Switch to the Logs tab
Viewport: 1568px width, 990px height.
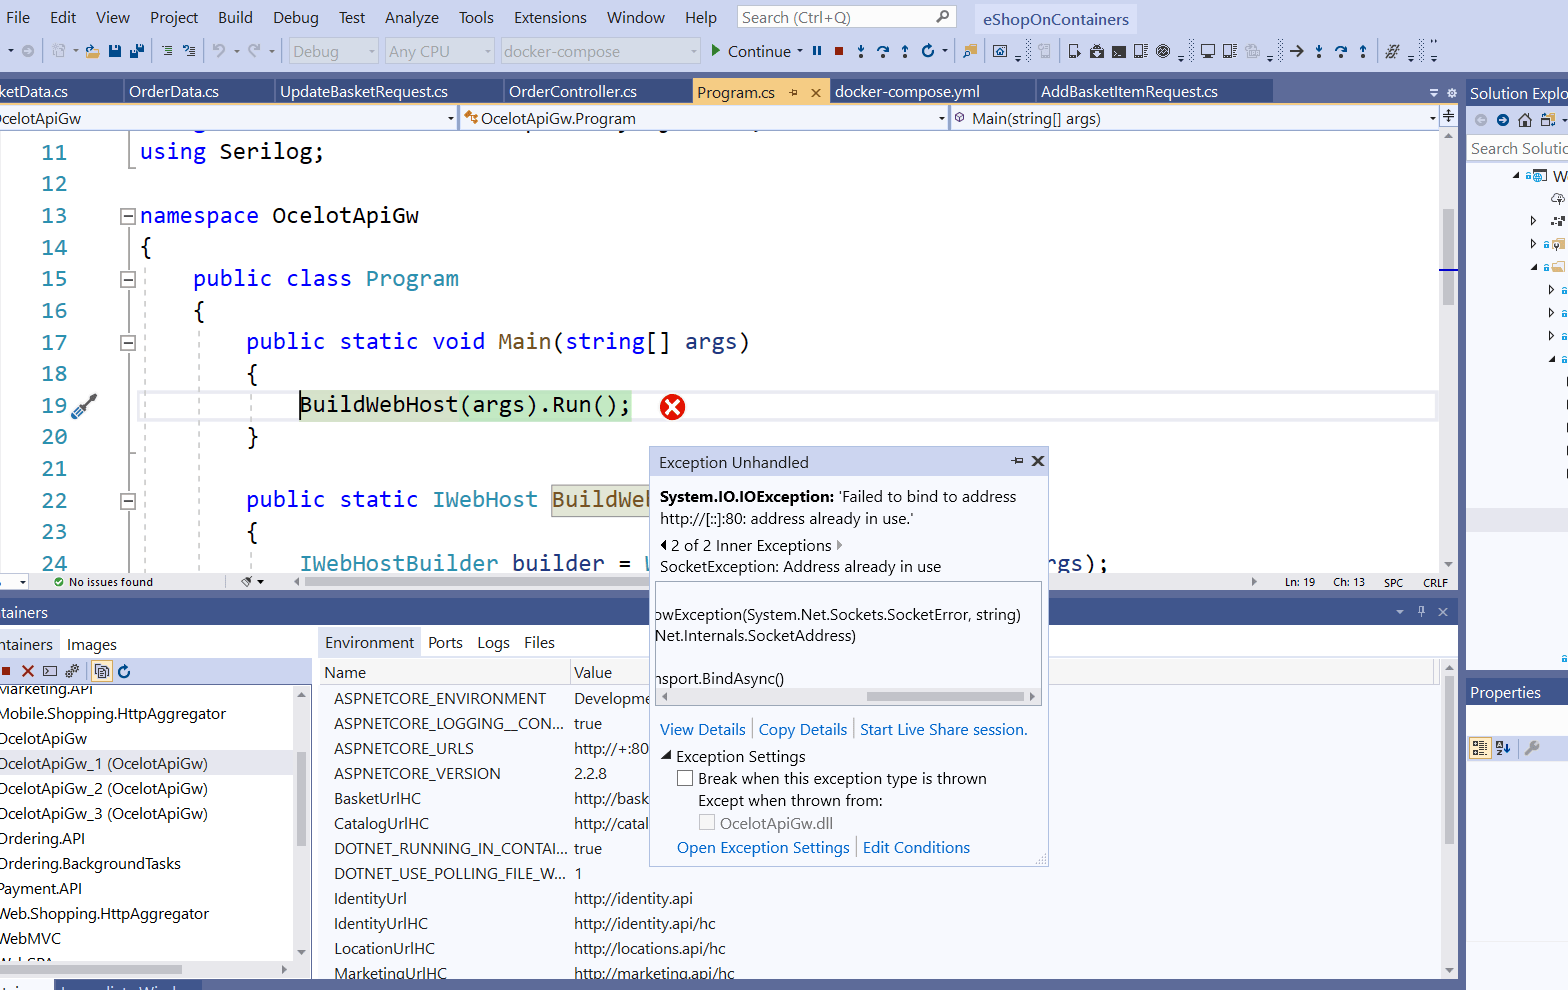[493, 643]
